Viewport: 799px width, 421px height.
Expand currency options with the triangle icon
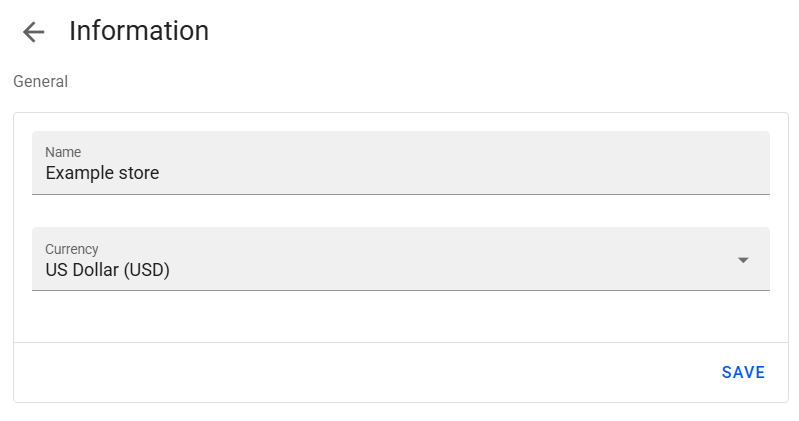click(x=743, y=260)
